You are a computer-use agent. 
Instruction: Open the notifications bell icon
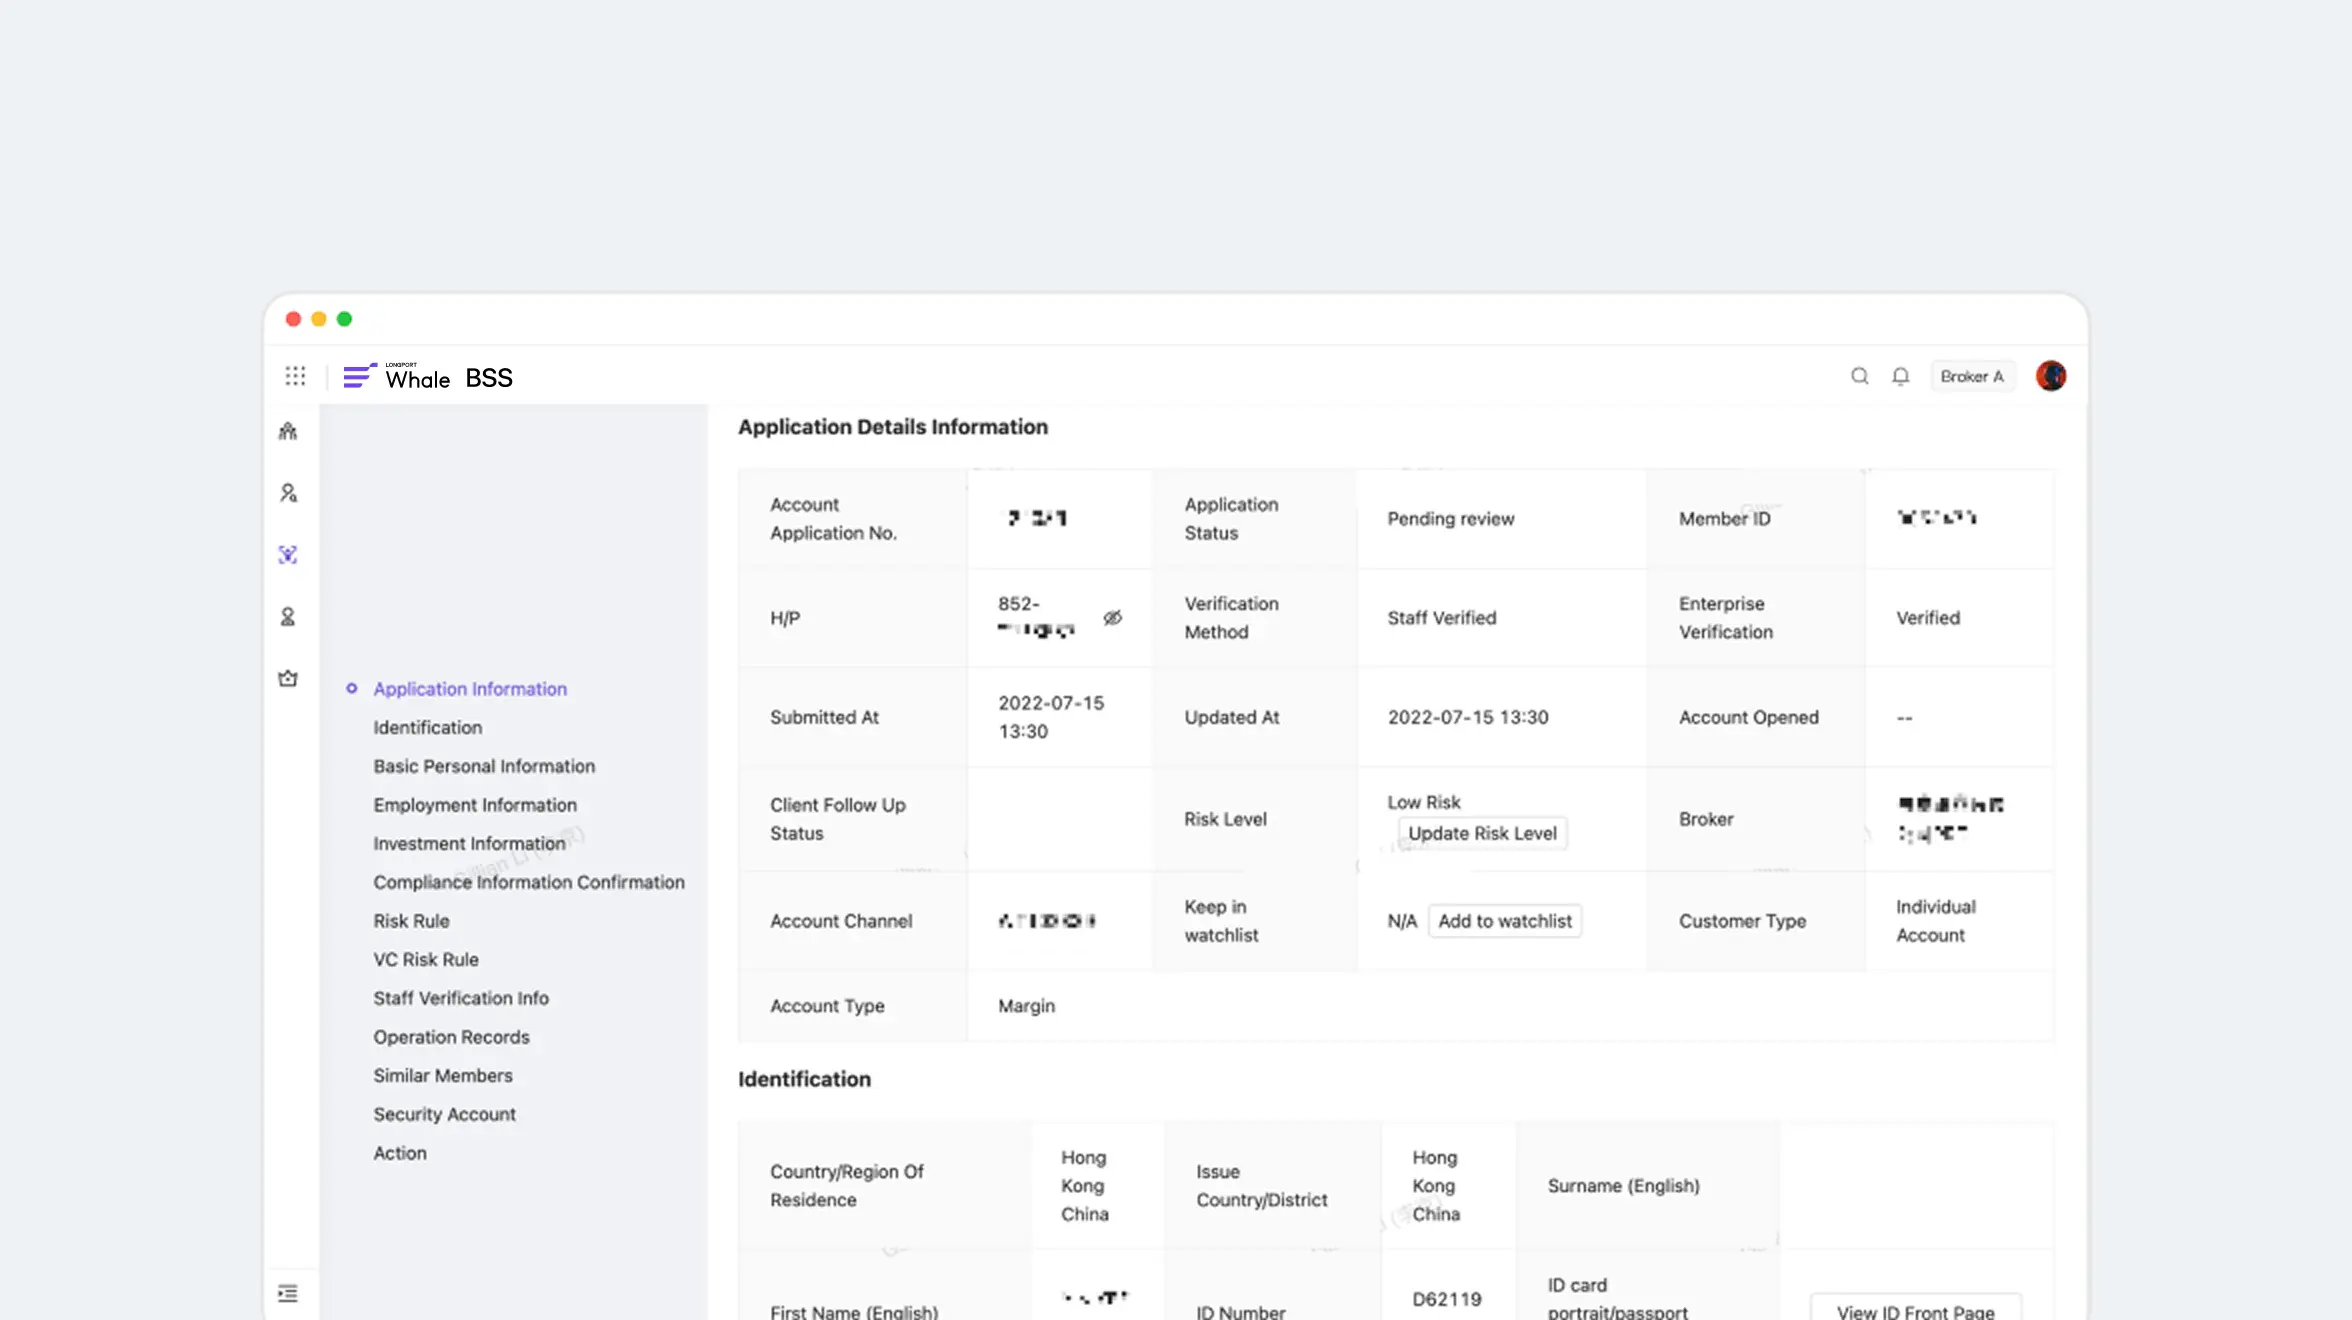coord(1900,376)
